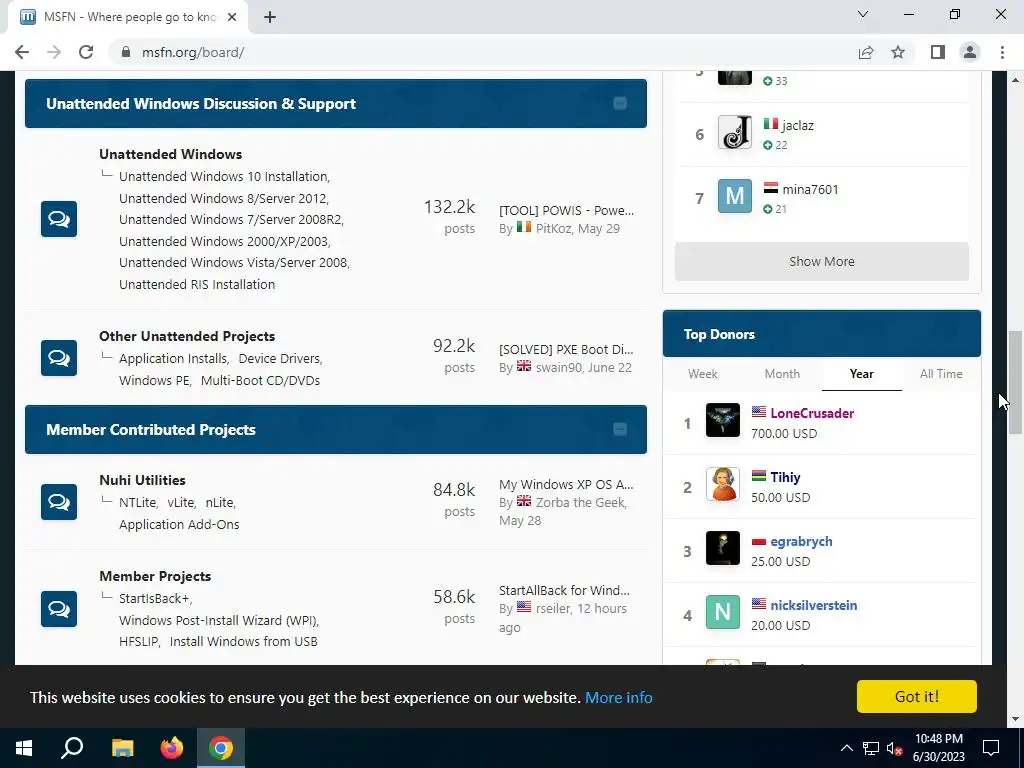Open Unattended Windows 10 Installation subforum
This screenshot has height=768, width=1024.
click(223, 176)
